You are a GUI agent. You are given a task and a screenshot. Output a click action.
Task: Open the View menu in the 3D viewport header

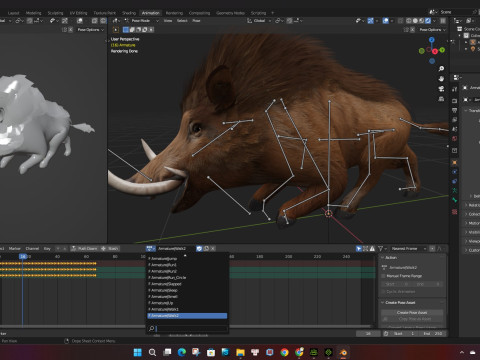168,21
